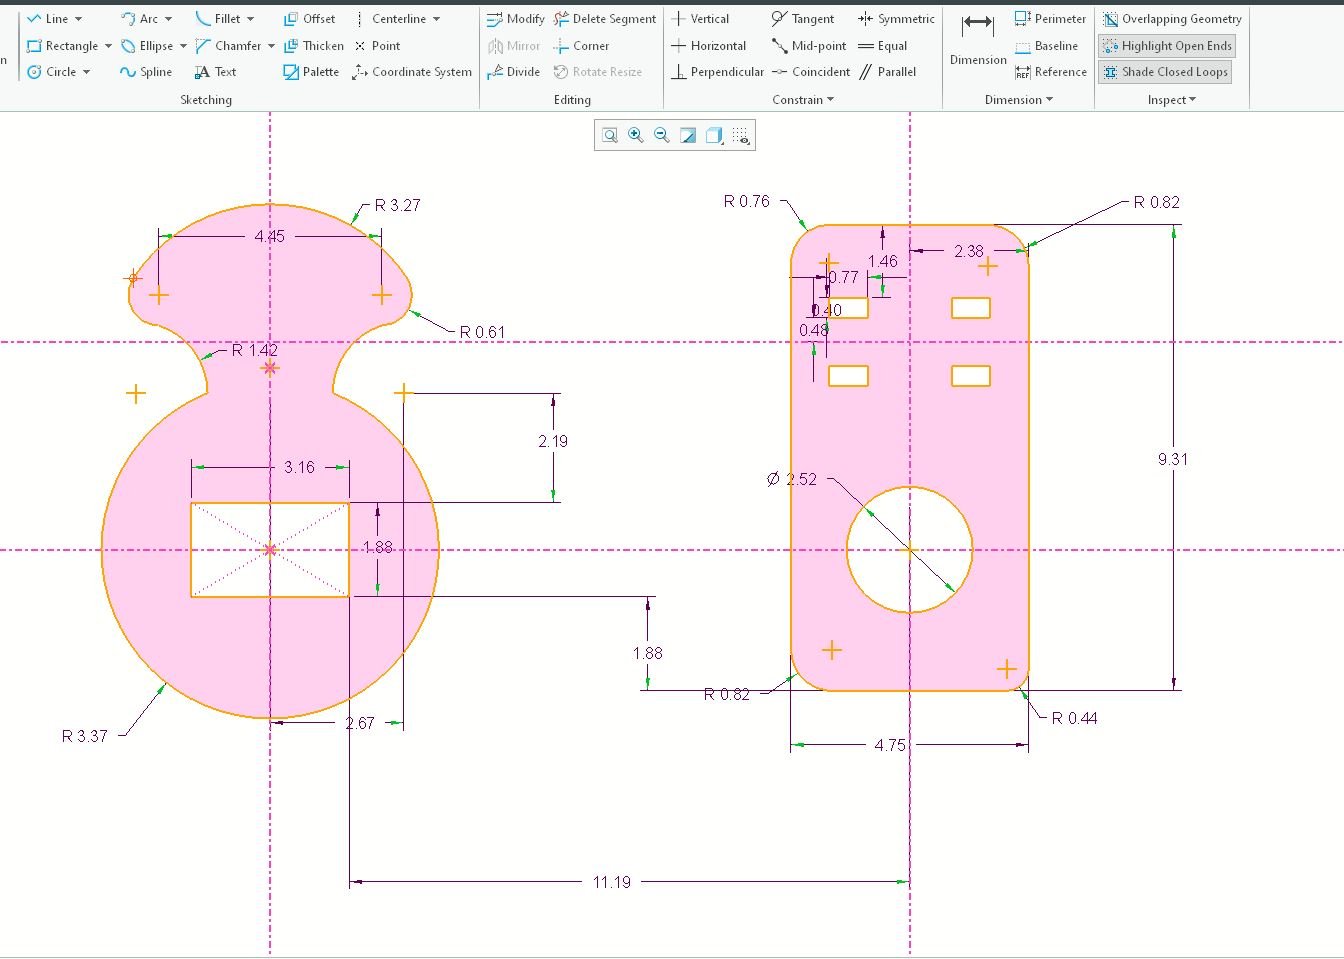The image size is (1344, 959).
Task: Select the Divide editing tool
Action: (513, 71)
